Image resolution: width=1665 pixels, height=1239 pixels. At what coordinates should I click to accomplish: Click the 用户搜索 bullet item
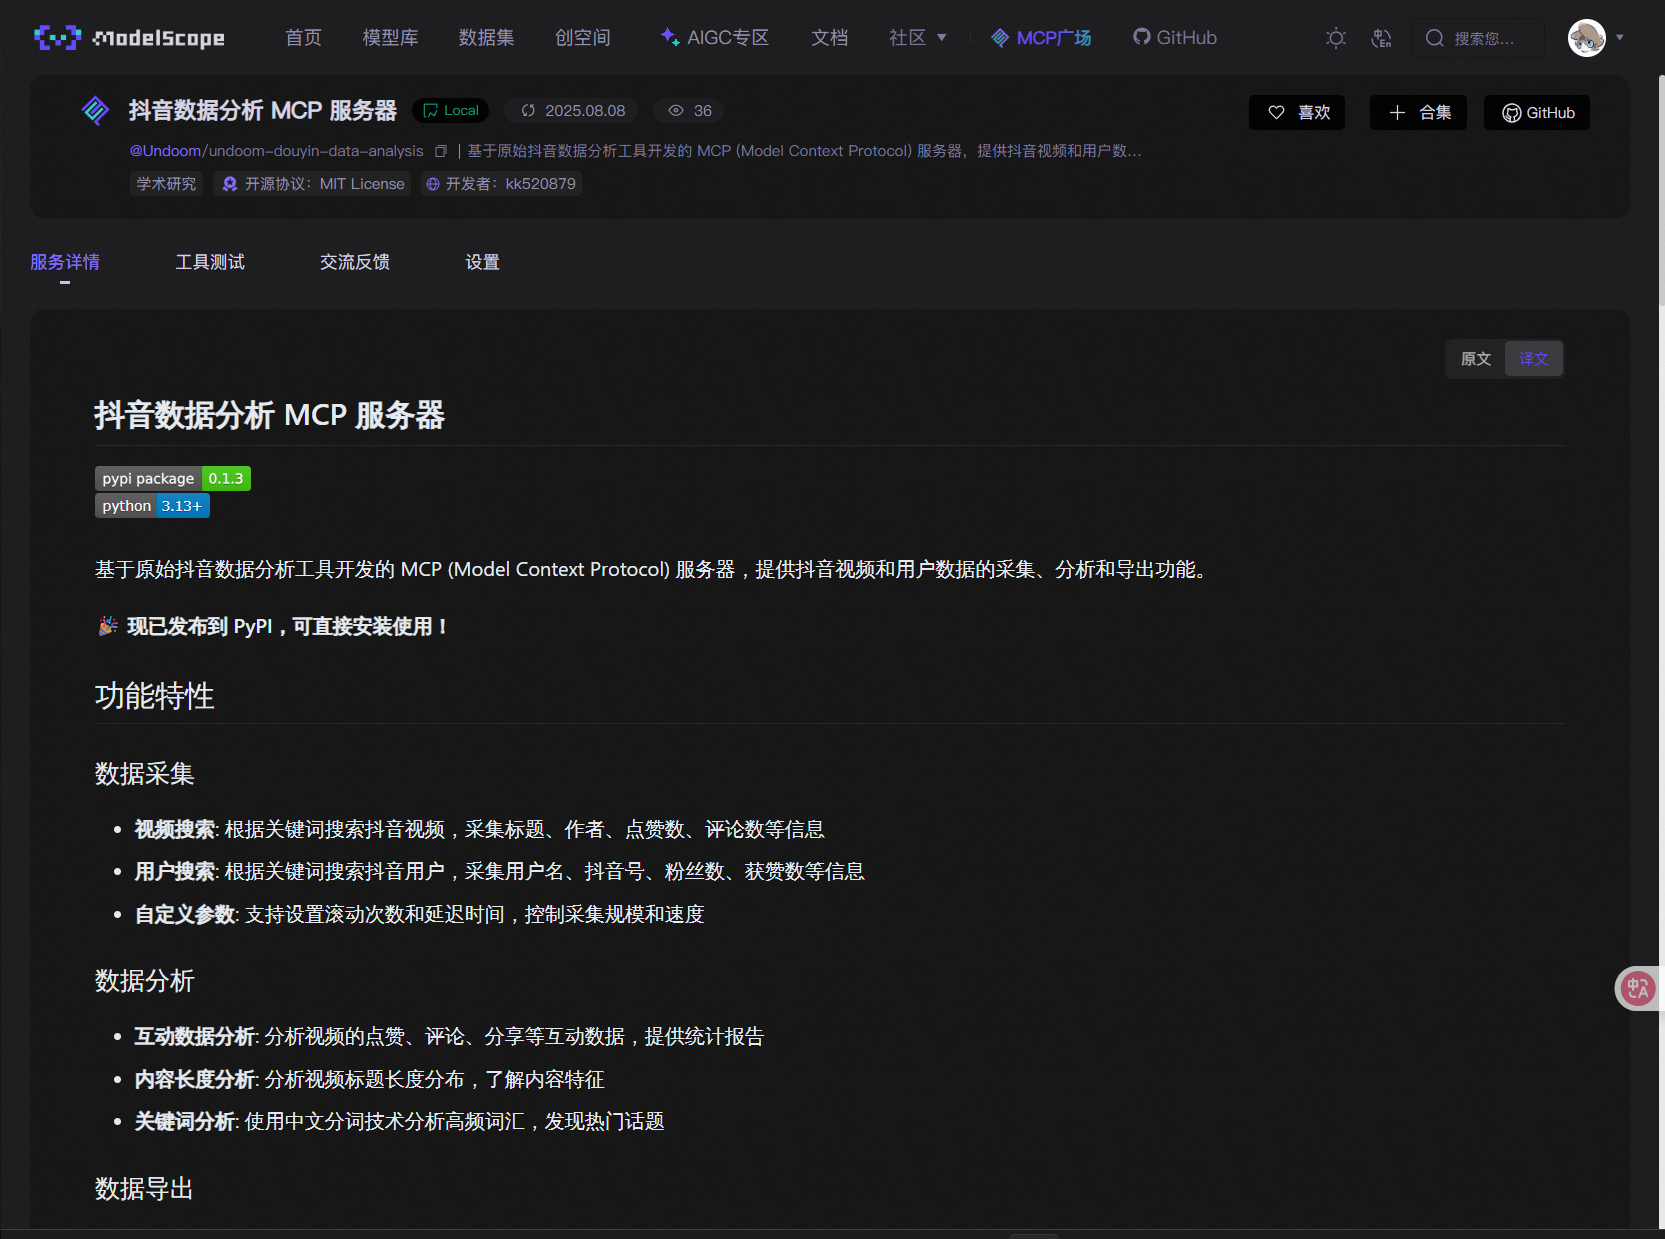point(500,872)
